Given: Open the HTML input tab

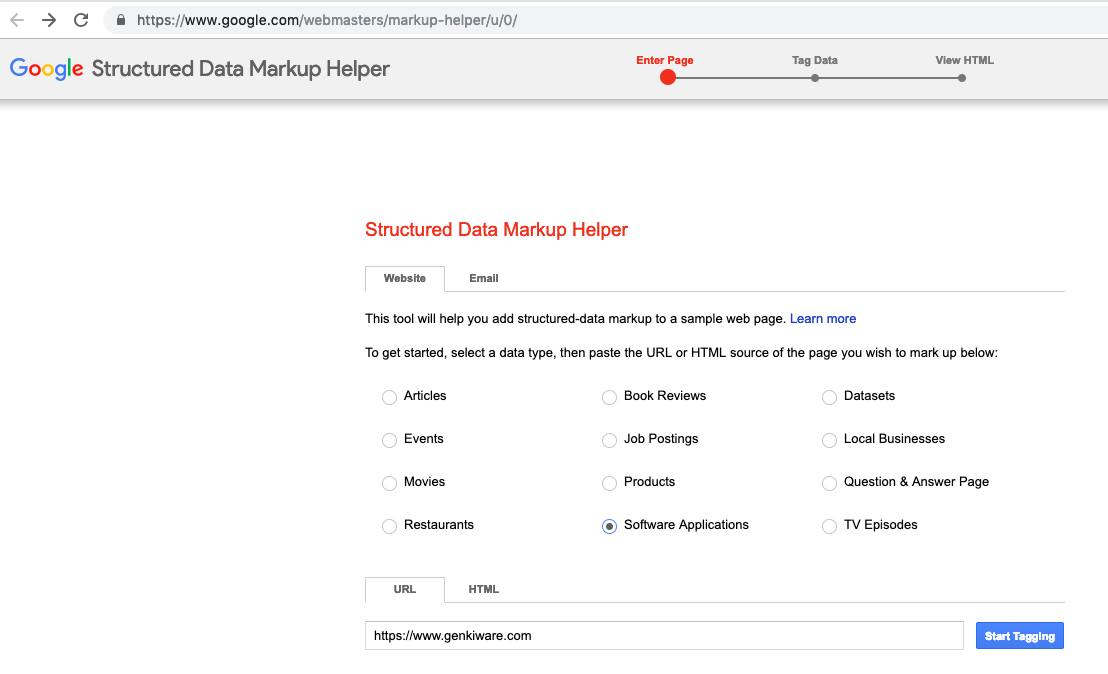Looking at the screenshot, I should (x=484, y=589).
